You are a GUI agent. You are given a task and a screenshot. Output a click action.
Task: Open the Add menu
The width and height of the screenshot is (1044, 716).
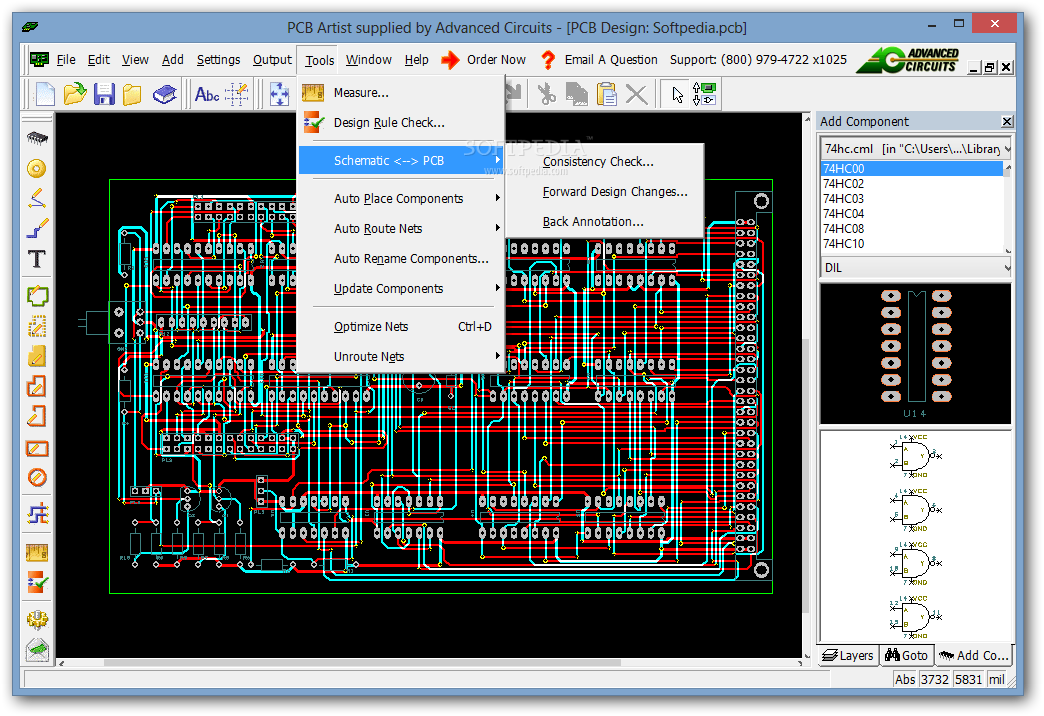click(172, 60)
